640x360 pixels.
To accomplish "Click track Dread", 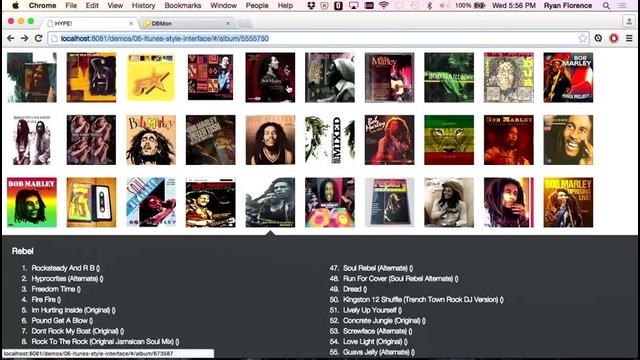I will (x=355, y=289).
